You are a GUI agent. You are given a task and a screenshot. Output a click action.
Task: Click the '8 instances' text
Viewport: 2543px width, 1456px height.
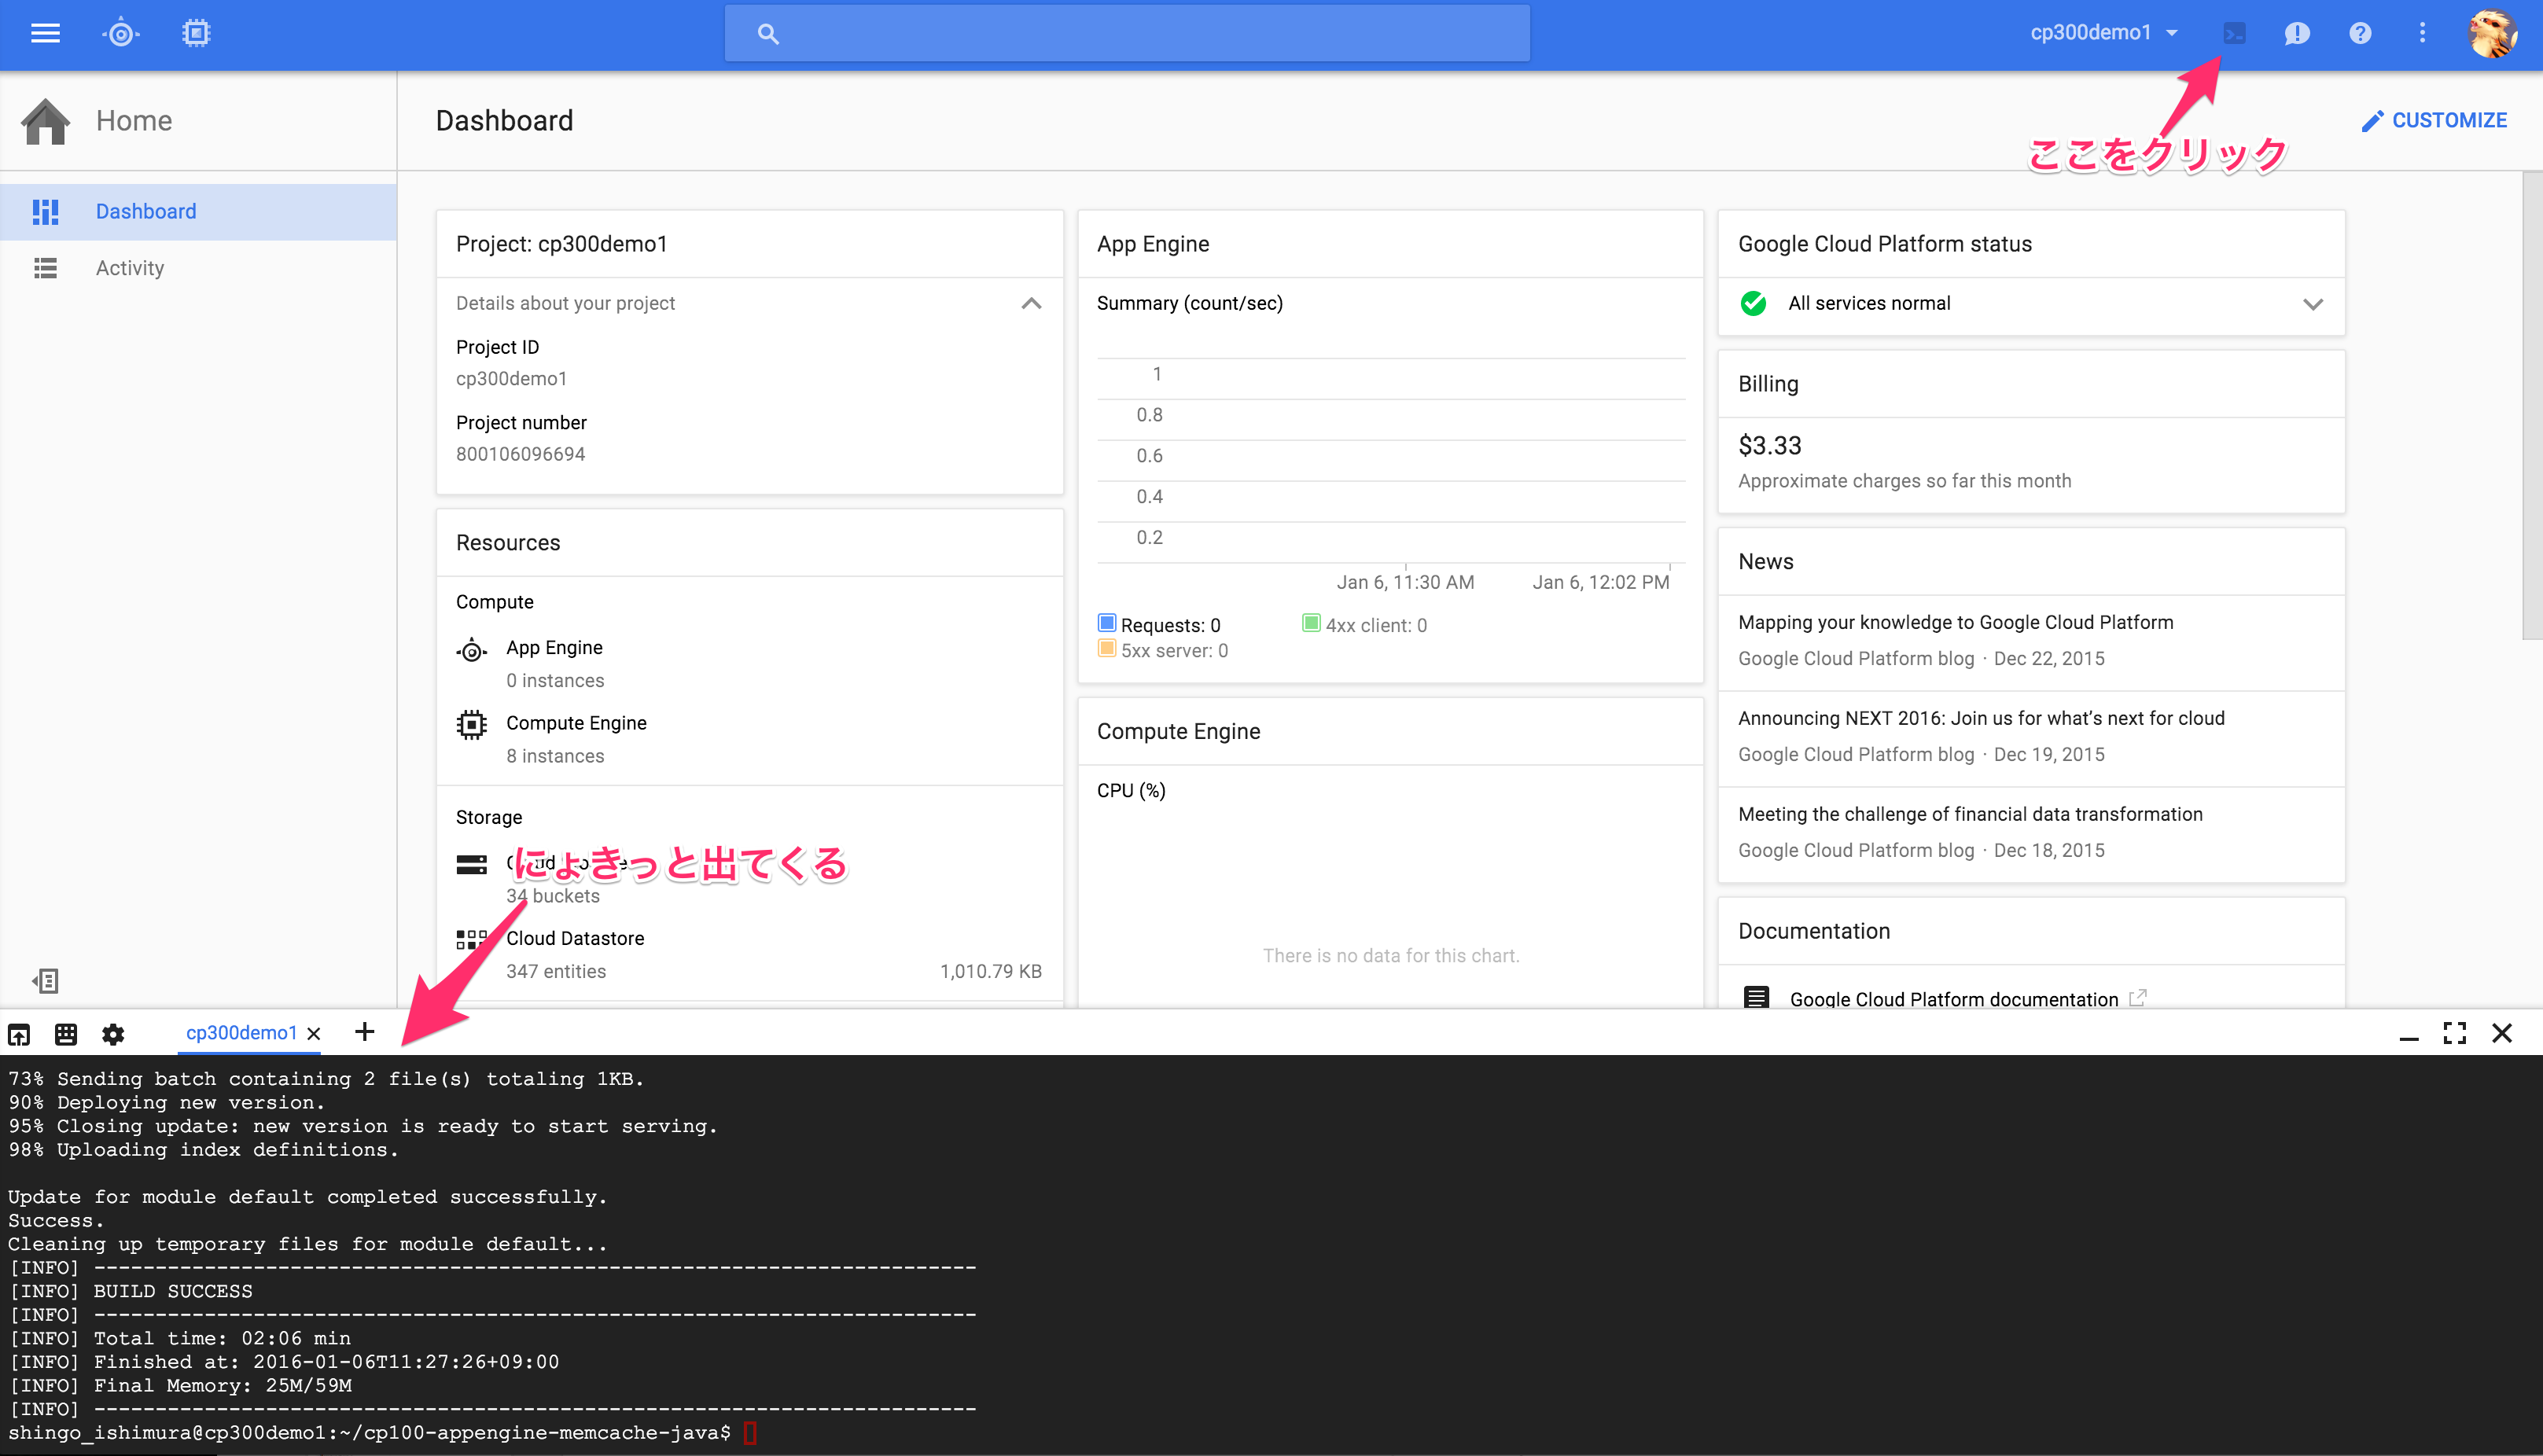pos(555,756)
